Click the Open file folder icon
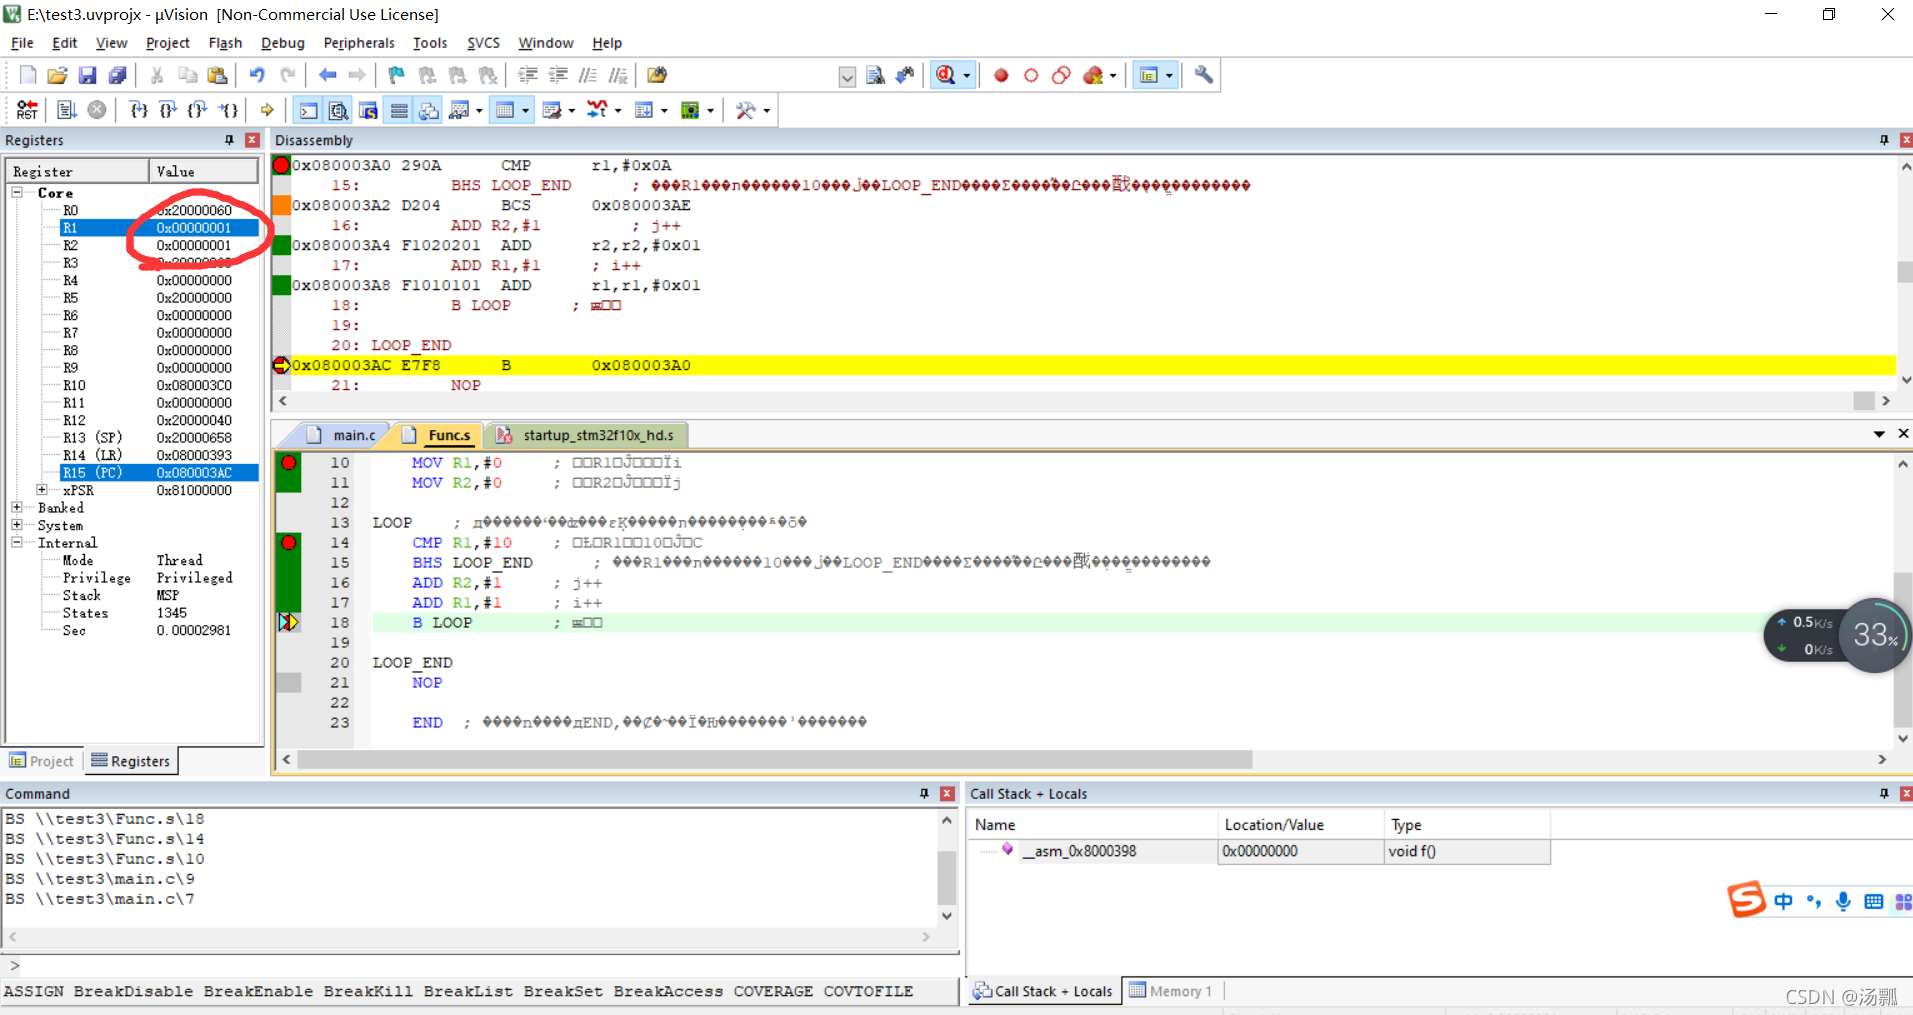 coord(58,75)
